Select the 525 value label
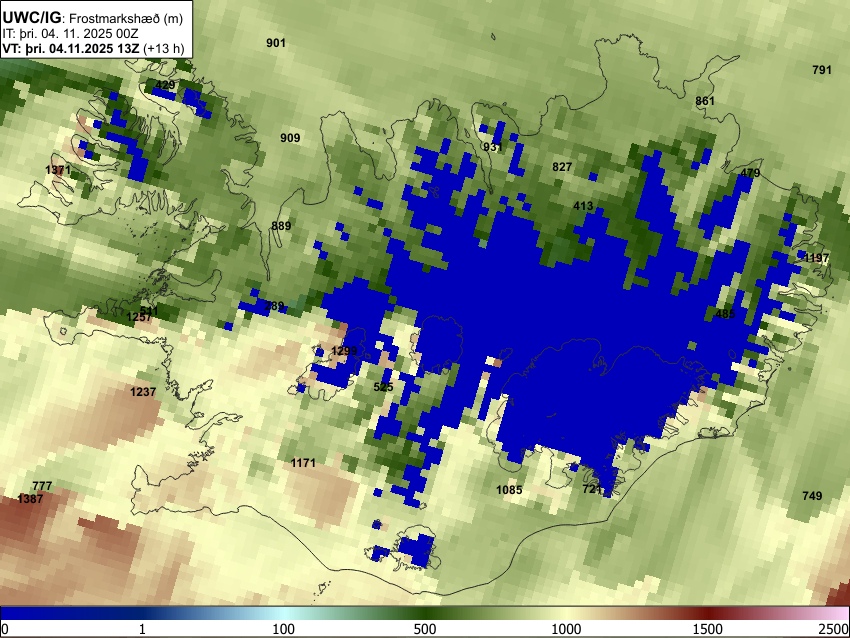850x638 pixels. click(383, 387)
